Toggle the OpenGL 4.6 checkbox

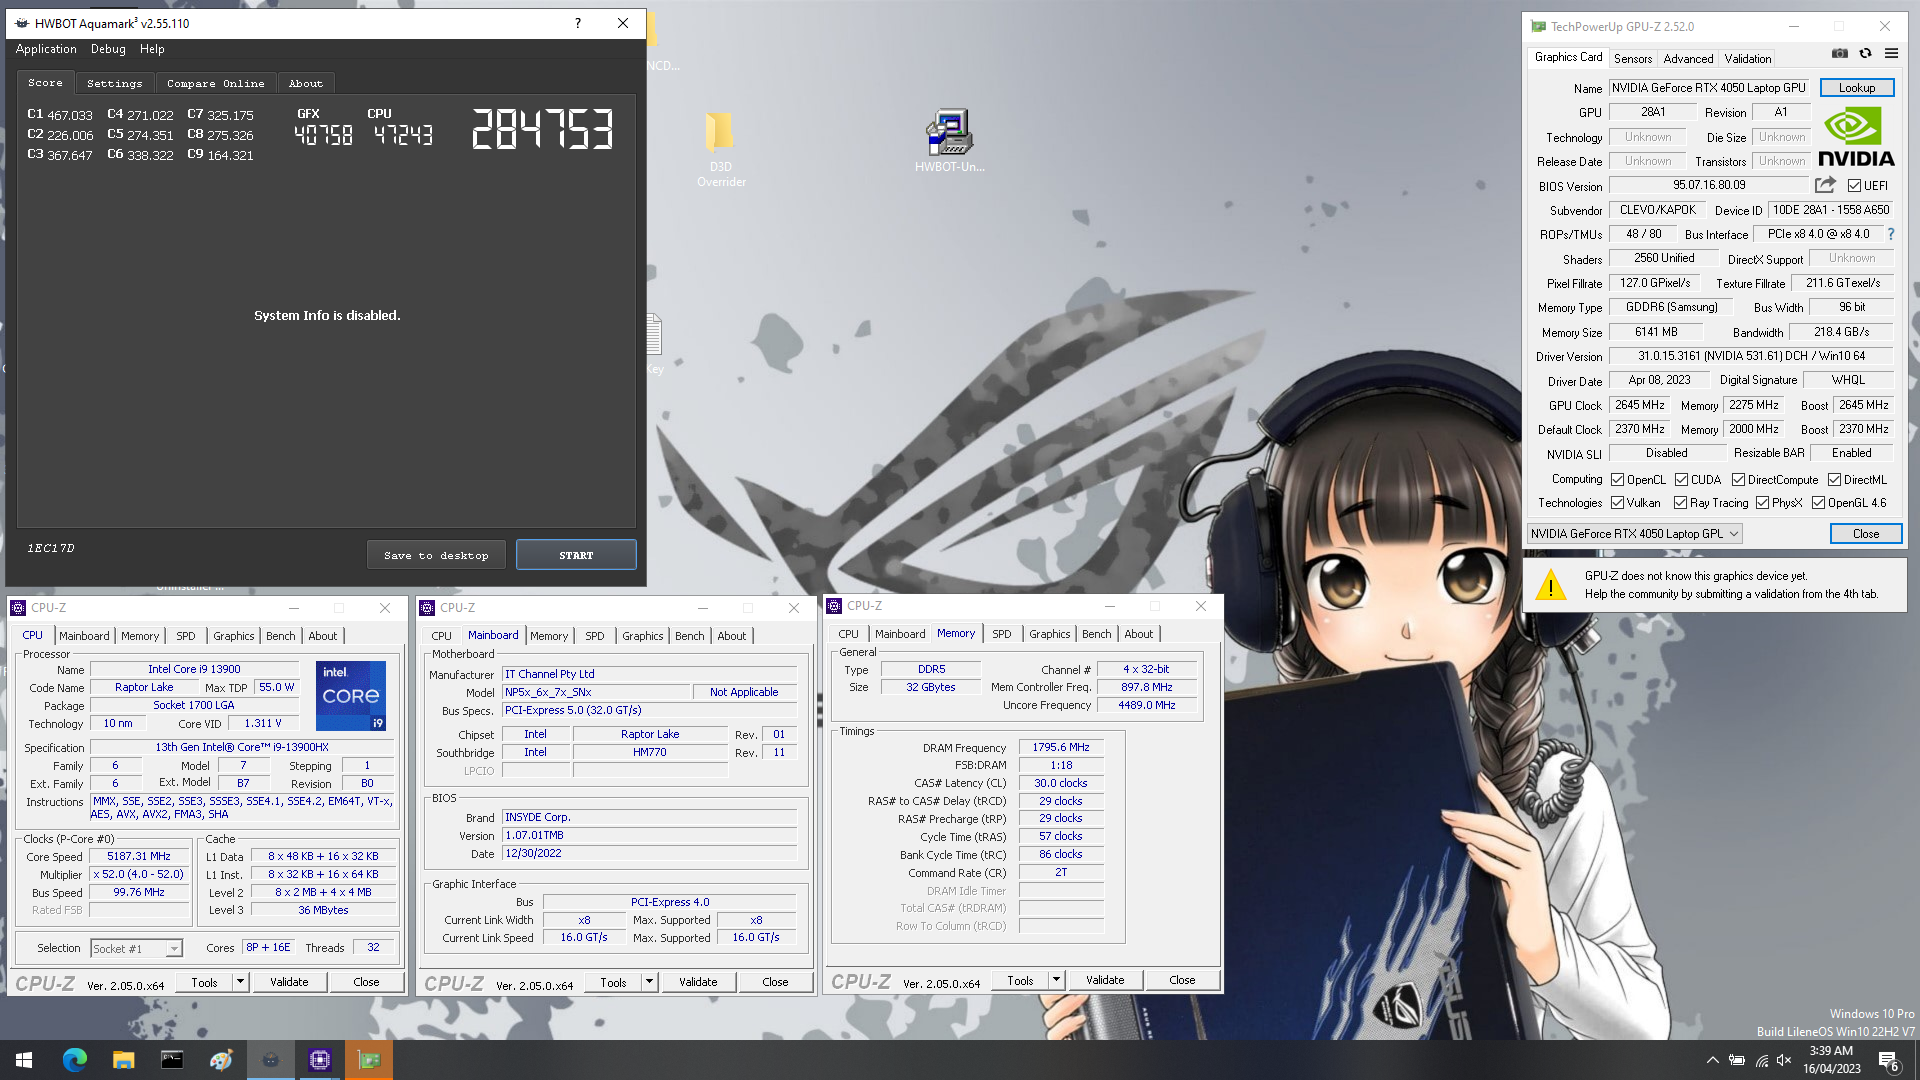[1819, 503]
